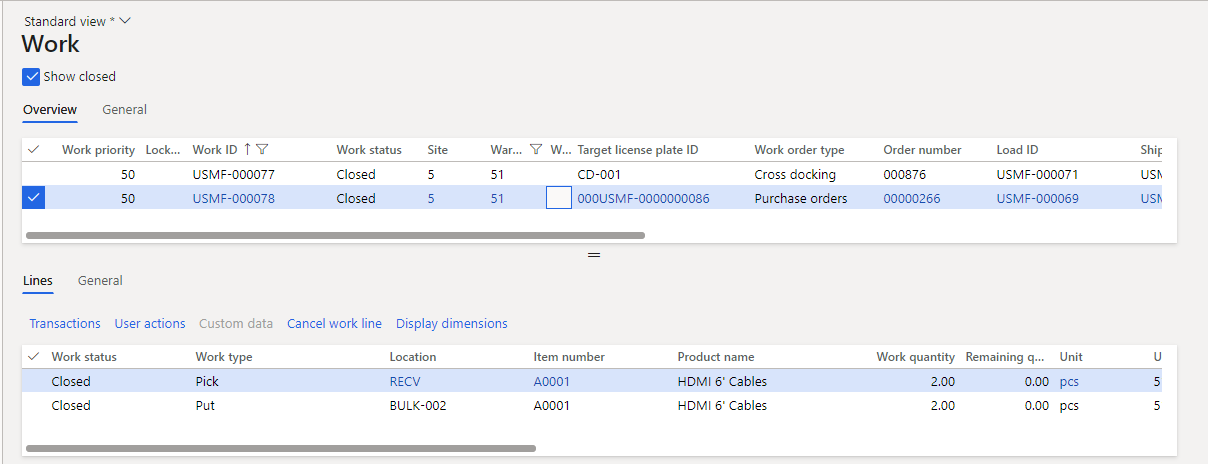Click warehouse 51 link in USMF-000078 row
Image resolution: width=1208 pixels, height=464 pixels.
pyautogui.click(x=497, y=198)
